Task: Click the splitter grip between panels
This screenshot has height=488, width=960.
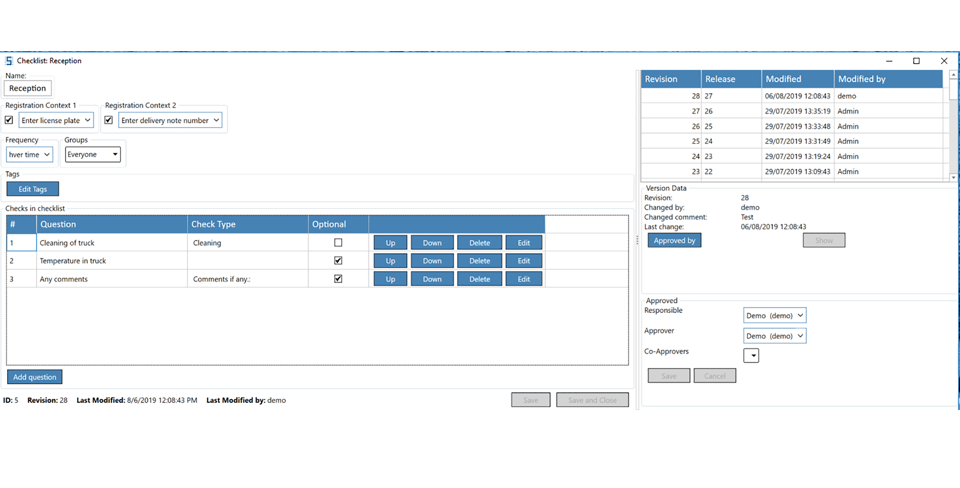Action: 637,241
